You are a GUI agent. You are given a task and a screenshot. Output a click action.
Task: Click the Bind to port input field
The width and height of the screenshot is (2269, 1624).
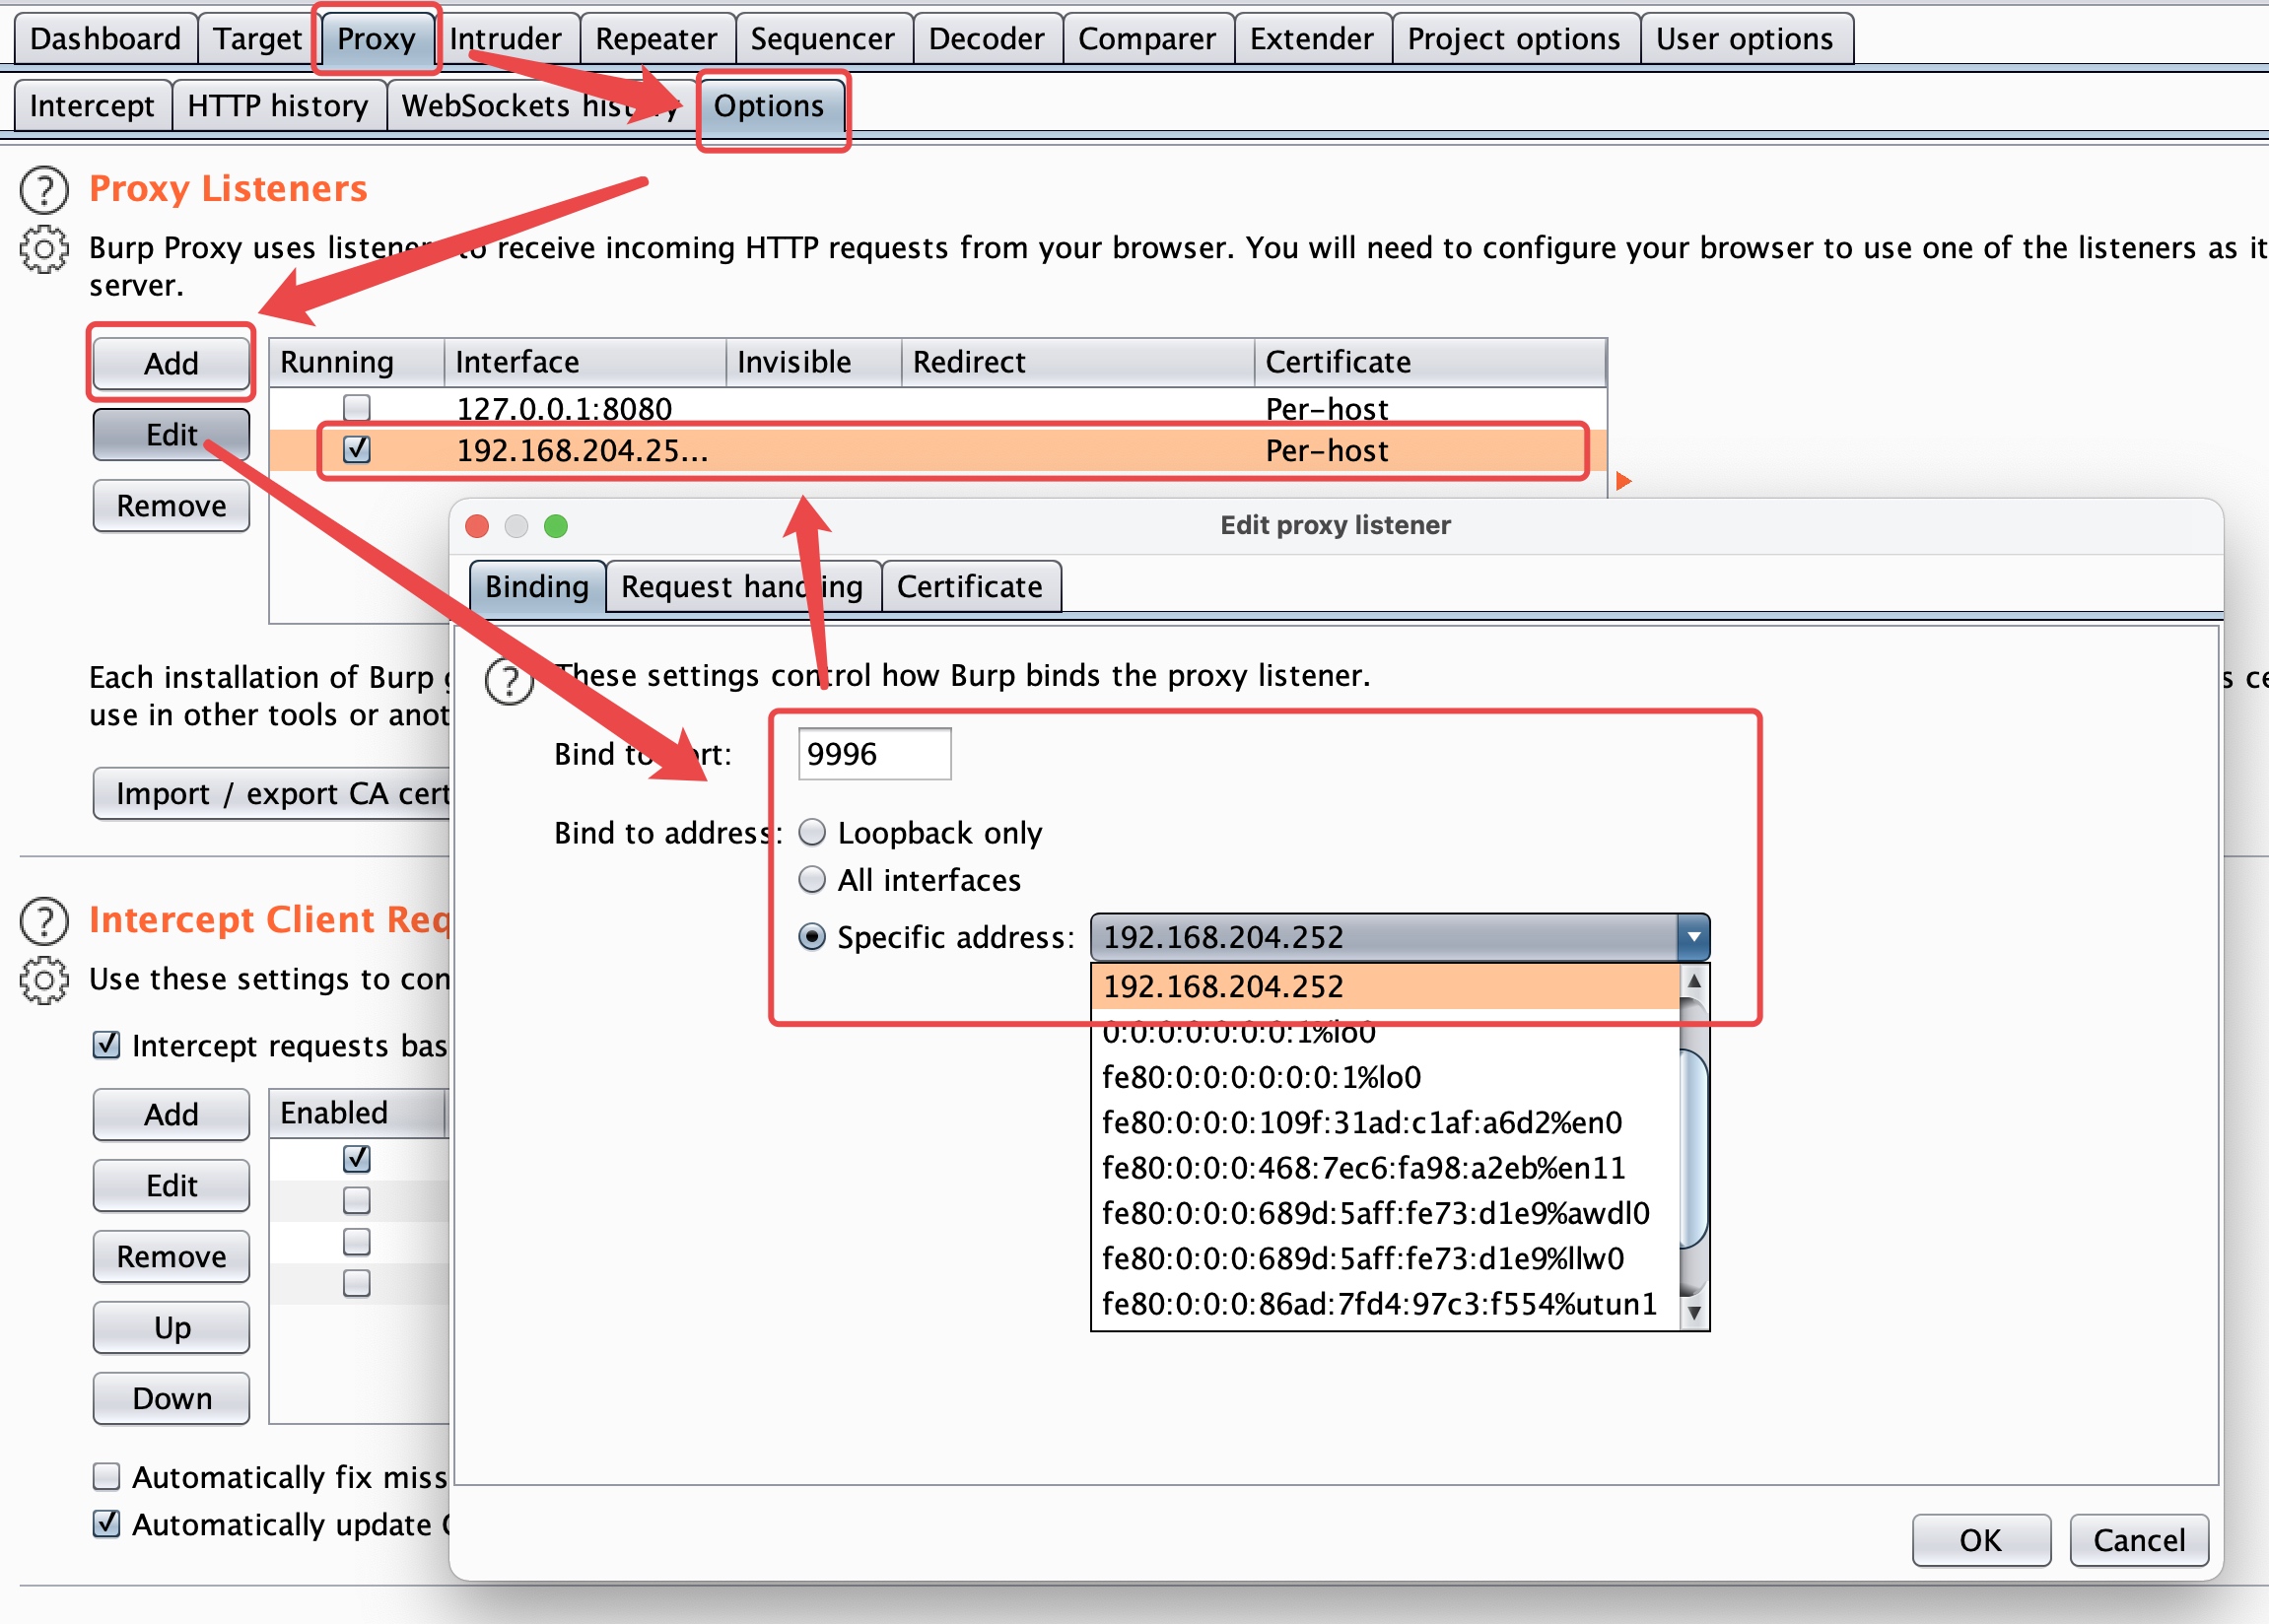tap(873, 754)
